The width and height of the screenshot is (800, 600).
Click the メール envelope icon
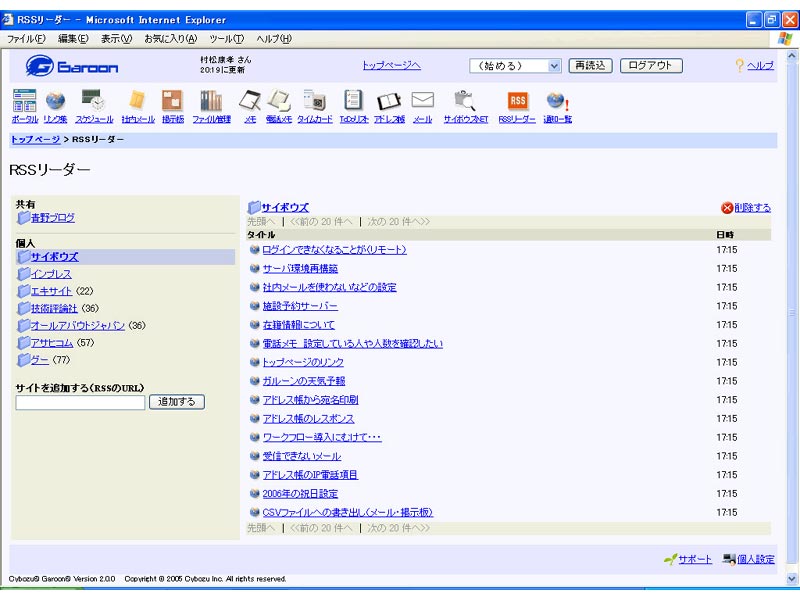tap(422, 100)
